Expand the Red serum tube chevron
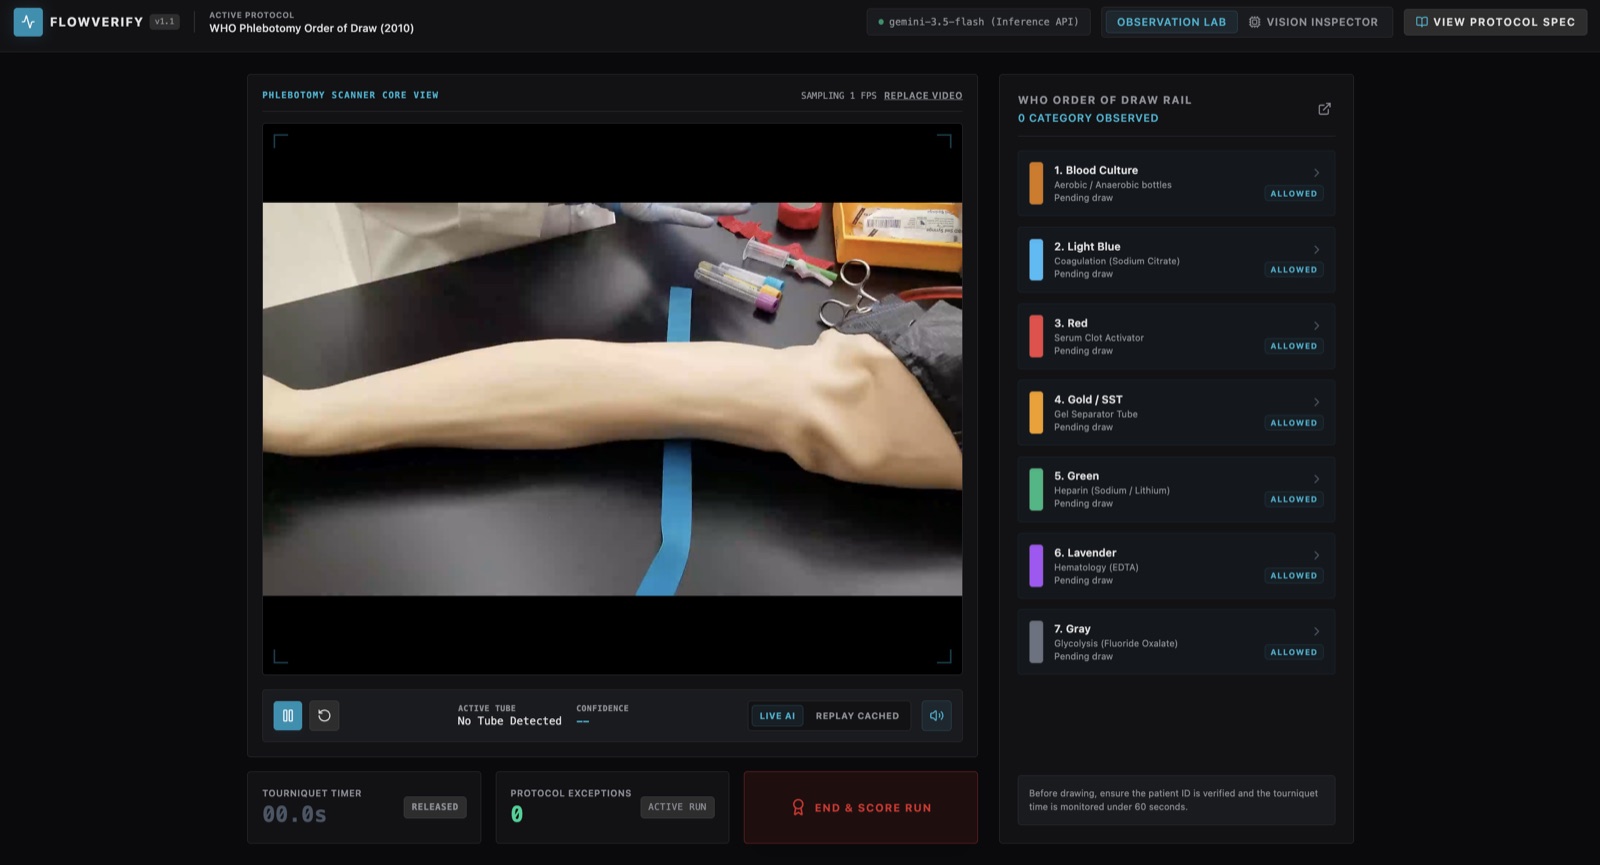 tap(1316, 326)
